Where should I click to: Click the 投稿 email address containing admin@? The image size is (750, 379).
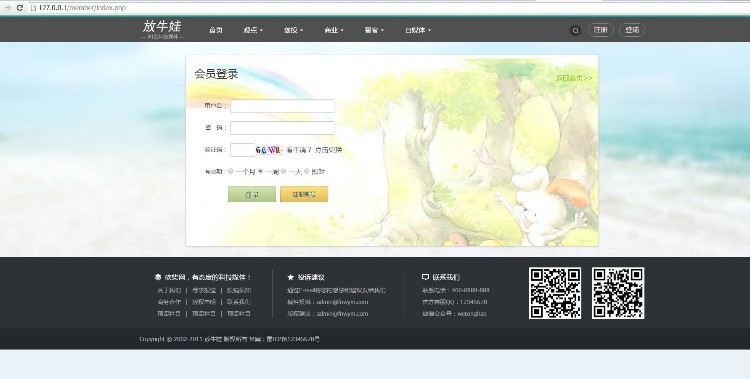coord(342,302)
